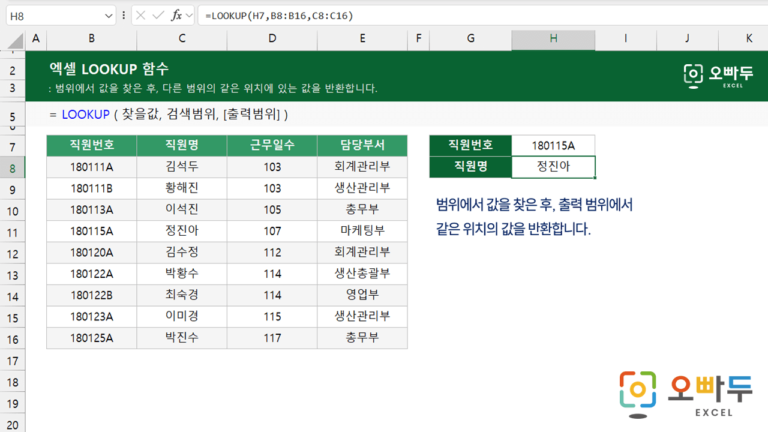
Task: Click the 직원명 table header cell in column C
Action: [x=182, y=145]
